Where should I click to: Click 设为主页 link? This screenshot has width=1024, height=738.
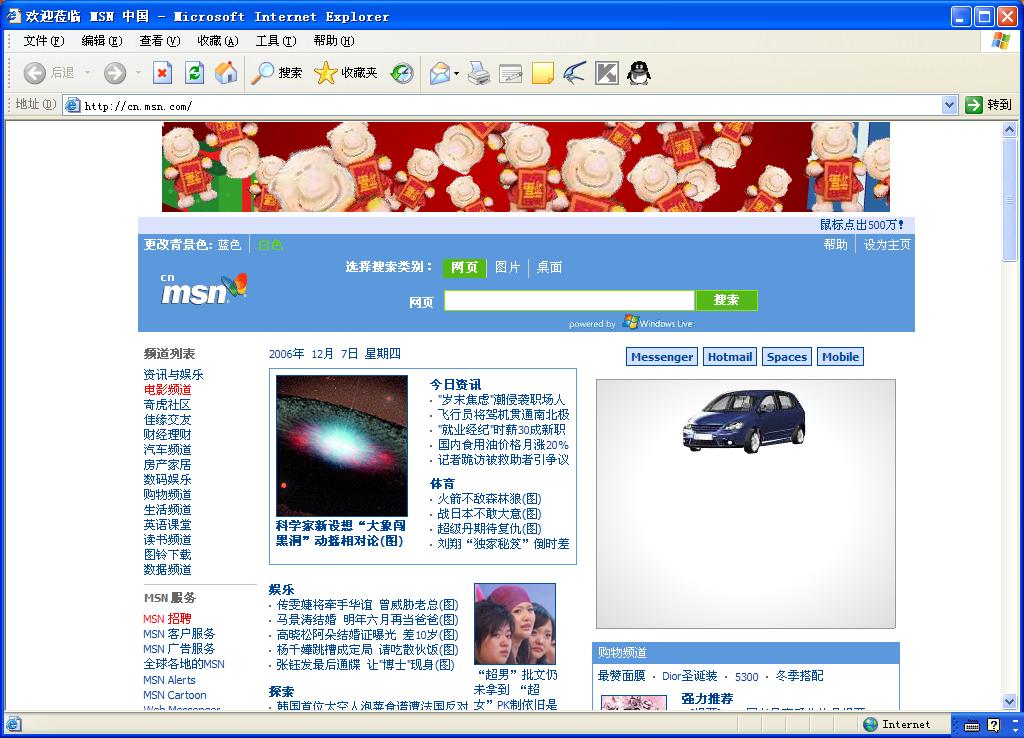point(887,245)
